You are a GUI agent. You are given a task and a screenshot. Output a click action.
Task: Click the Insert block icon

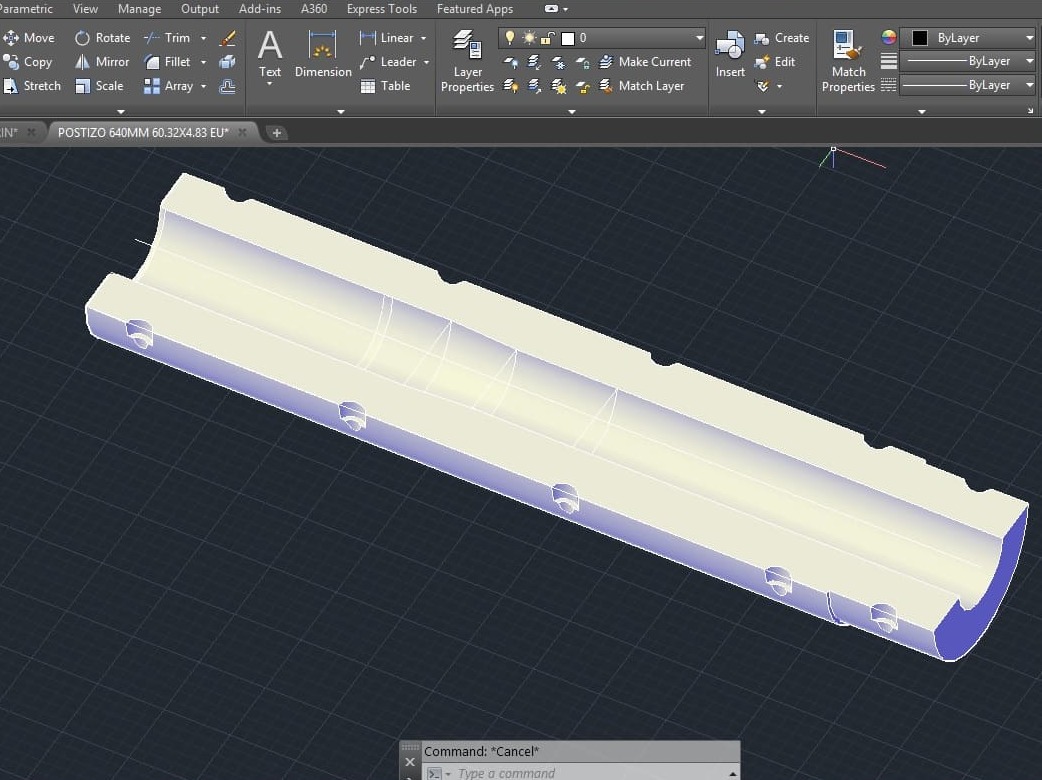pyautogui.click(x=730, y=54)
